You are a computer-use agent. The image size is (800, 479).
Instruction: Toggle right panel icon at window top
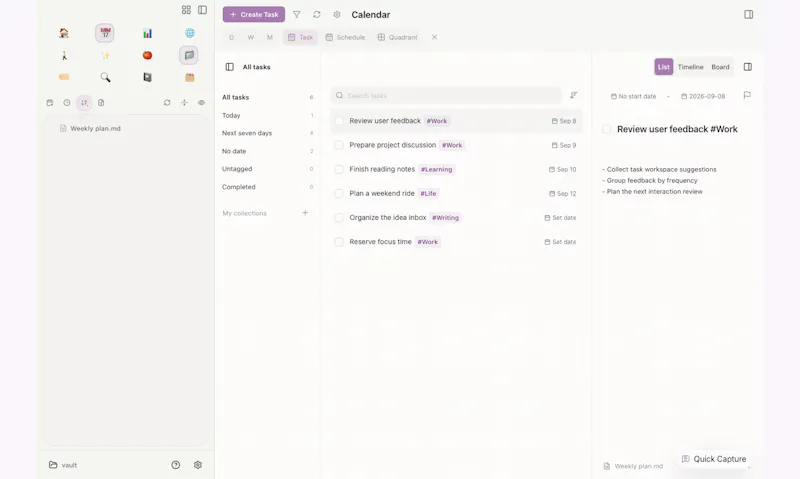(x=748, y=14)
